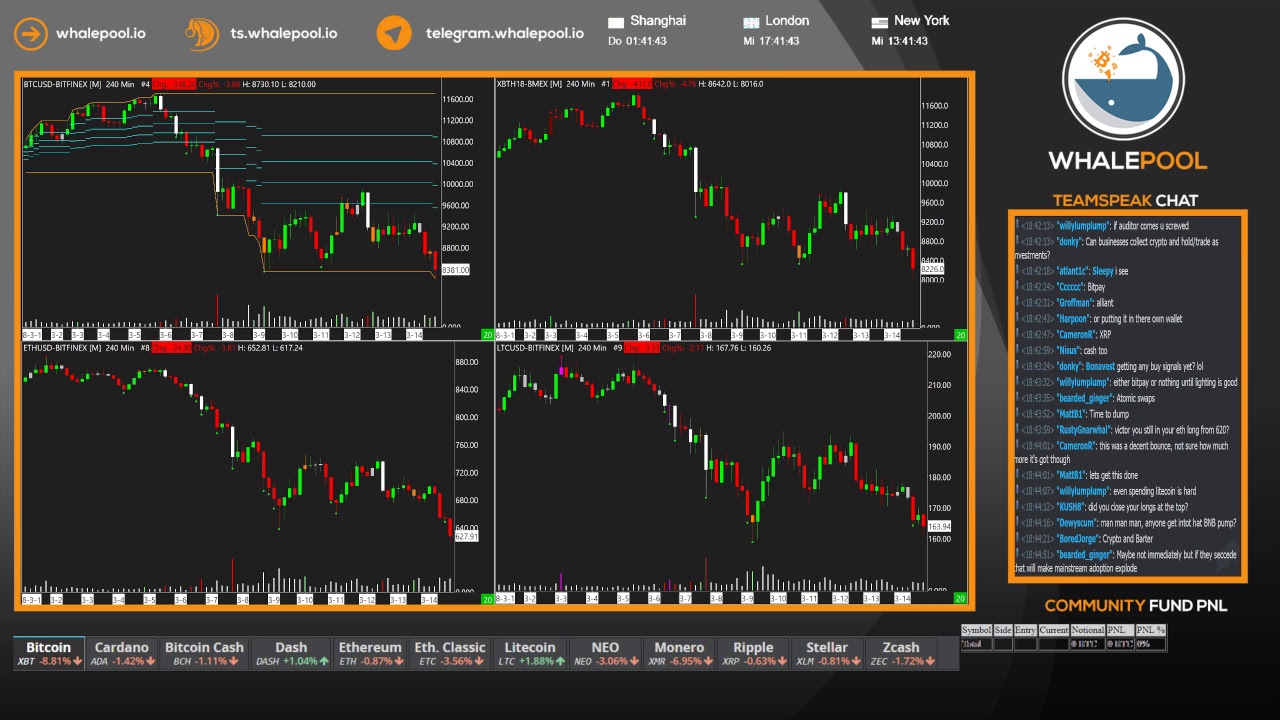
Task: Click the COMMUNITY FUND PNL heading
Action: 1135,605
